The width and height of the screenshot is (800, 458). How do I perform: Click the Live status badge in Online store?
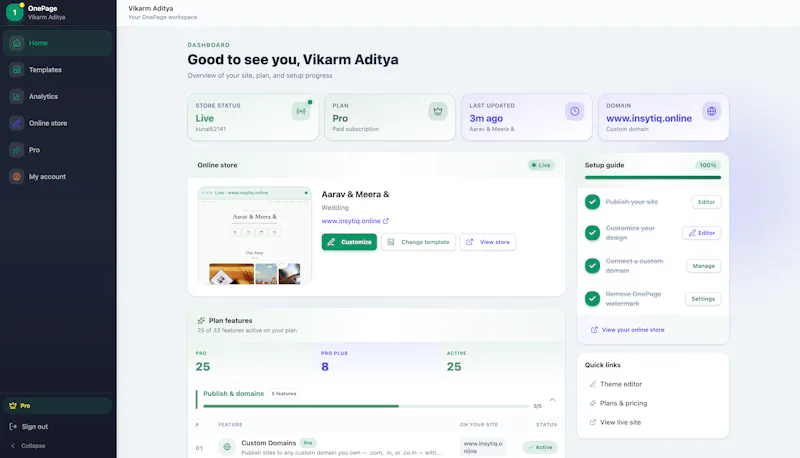pyautogui.click(x=541, y=165)
